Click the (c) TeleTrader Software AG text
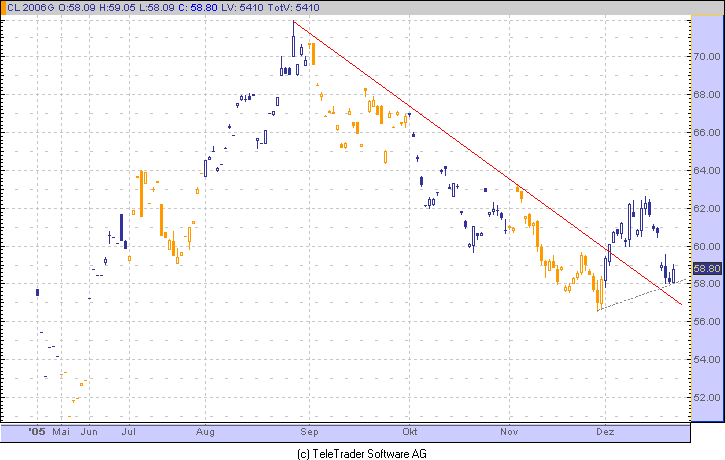 362,454
